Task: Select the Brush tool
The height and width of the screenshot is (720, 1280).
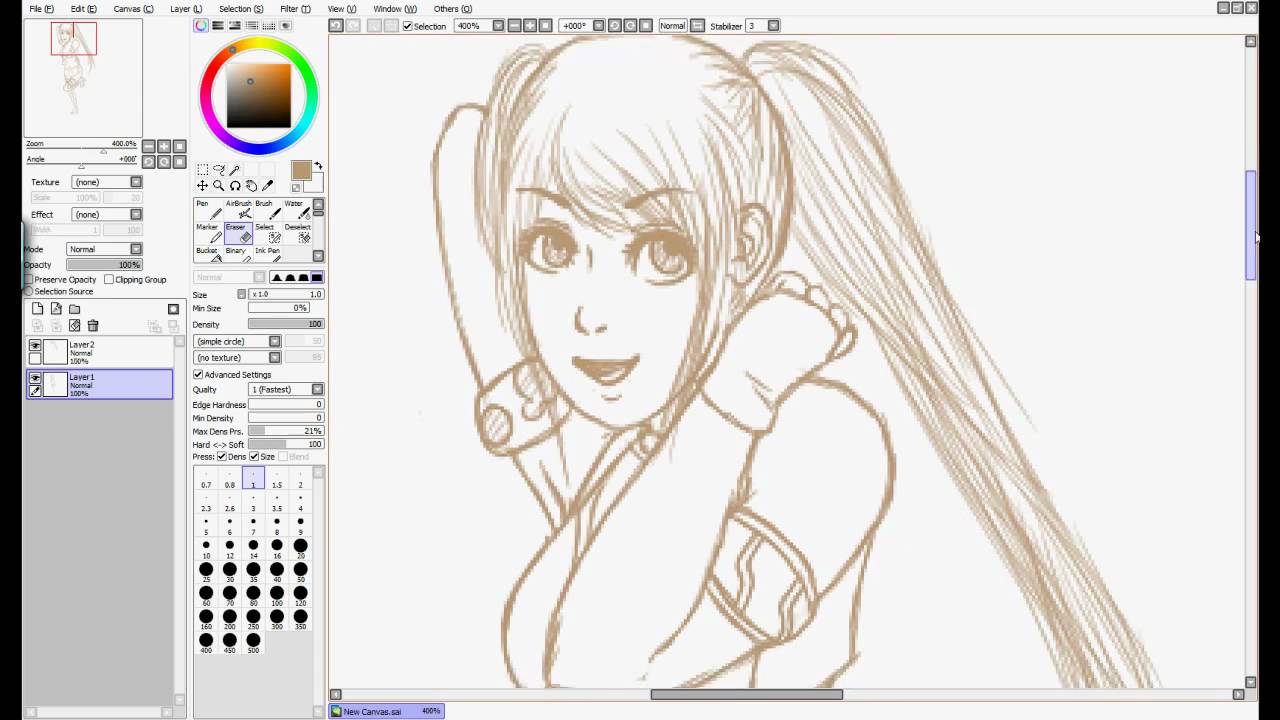Action: tap(267, 210)
